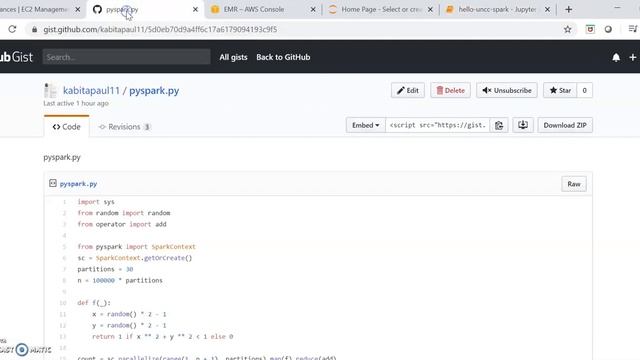Click 'from pyspark import SparkContext' line
Screen dimensions: 640x360
(x=136, y=247)
